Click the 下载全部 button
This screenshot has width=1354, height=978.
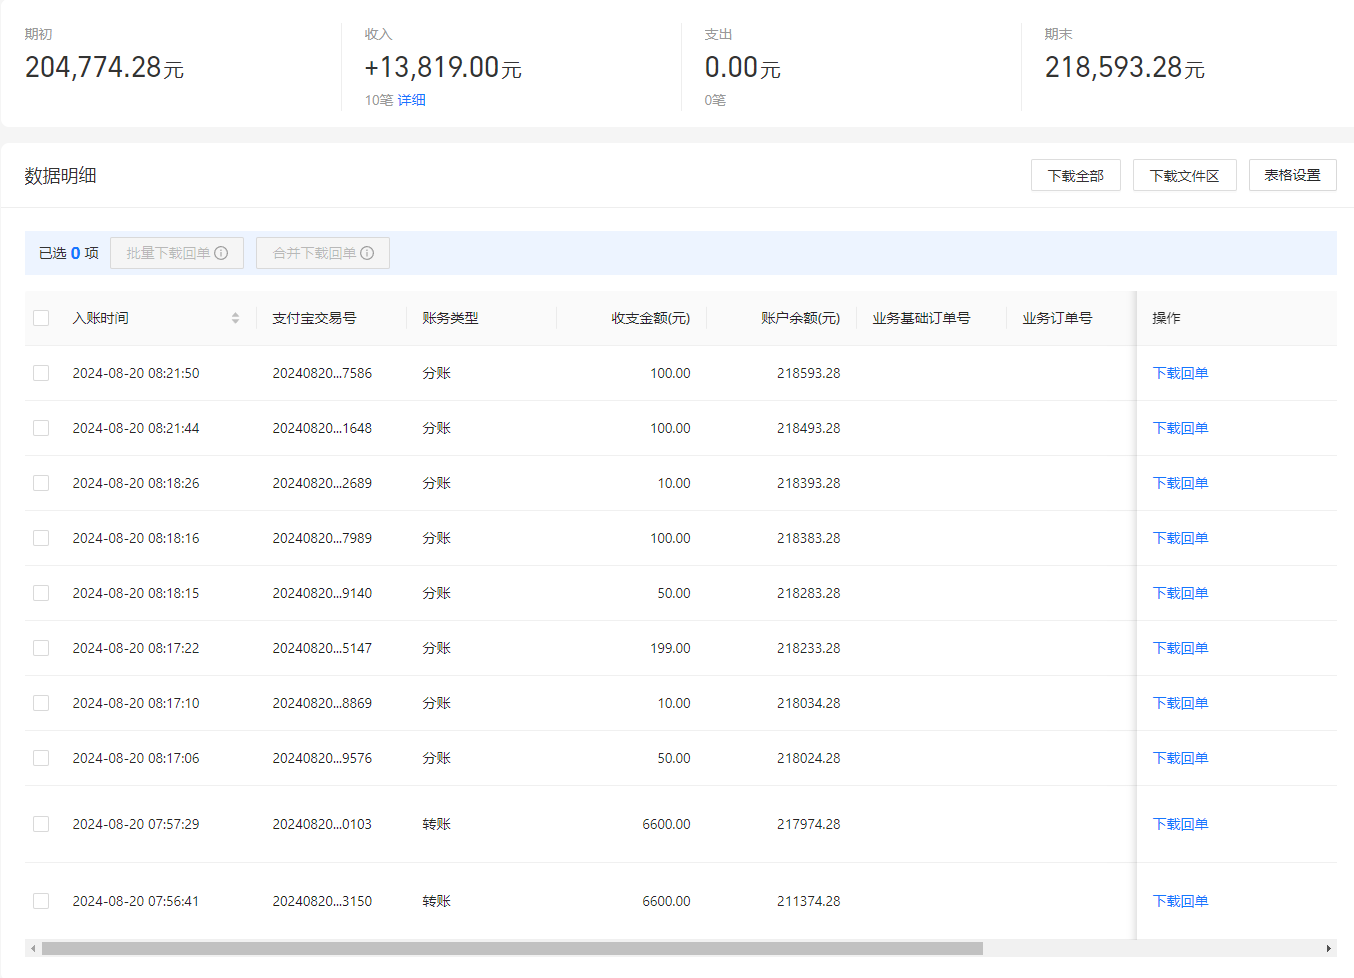point(1076,175)
